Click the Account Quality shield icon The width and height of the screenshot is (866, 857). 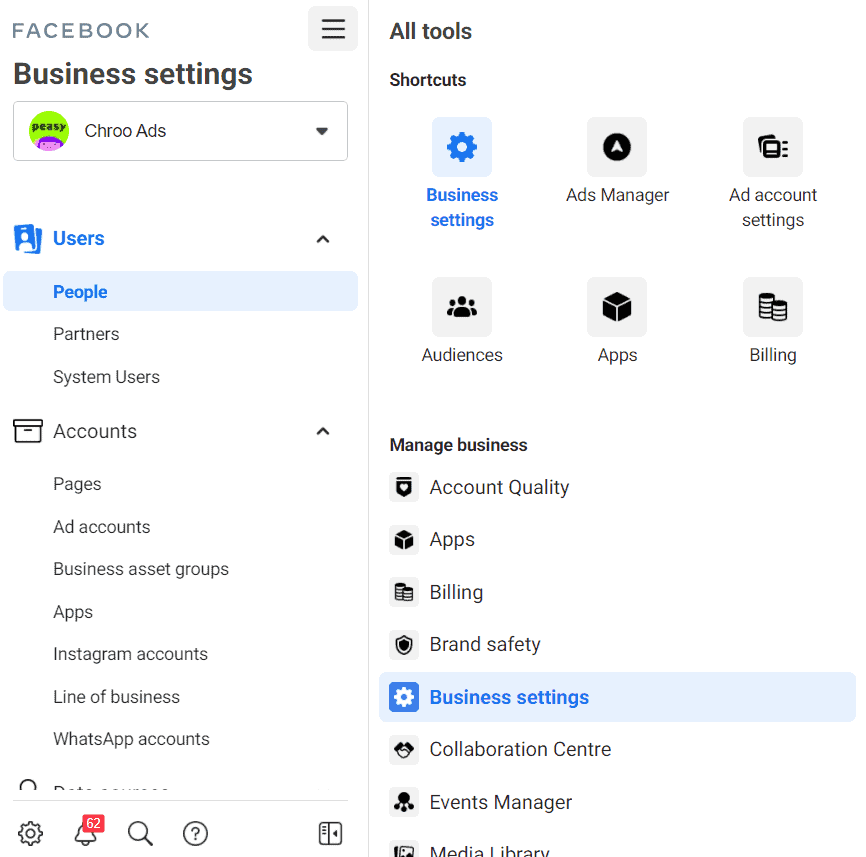(x=404, y=487)
